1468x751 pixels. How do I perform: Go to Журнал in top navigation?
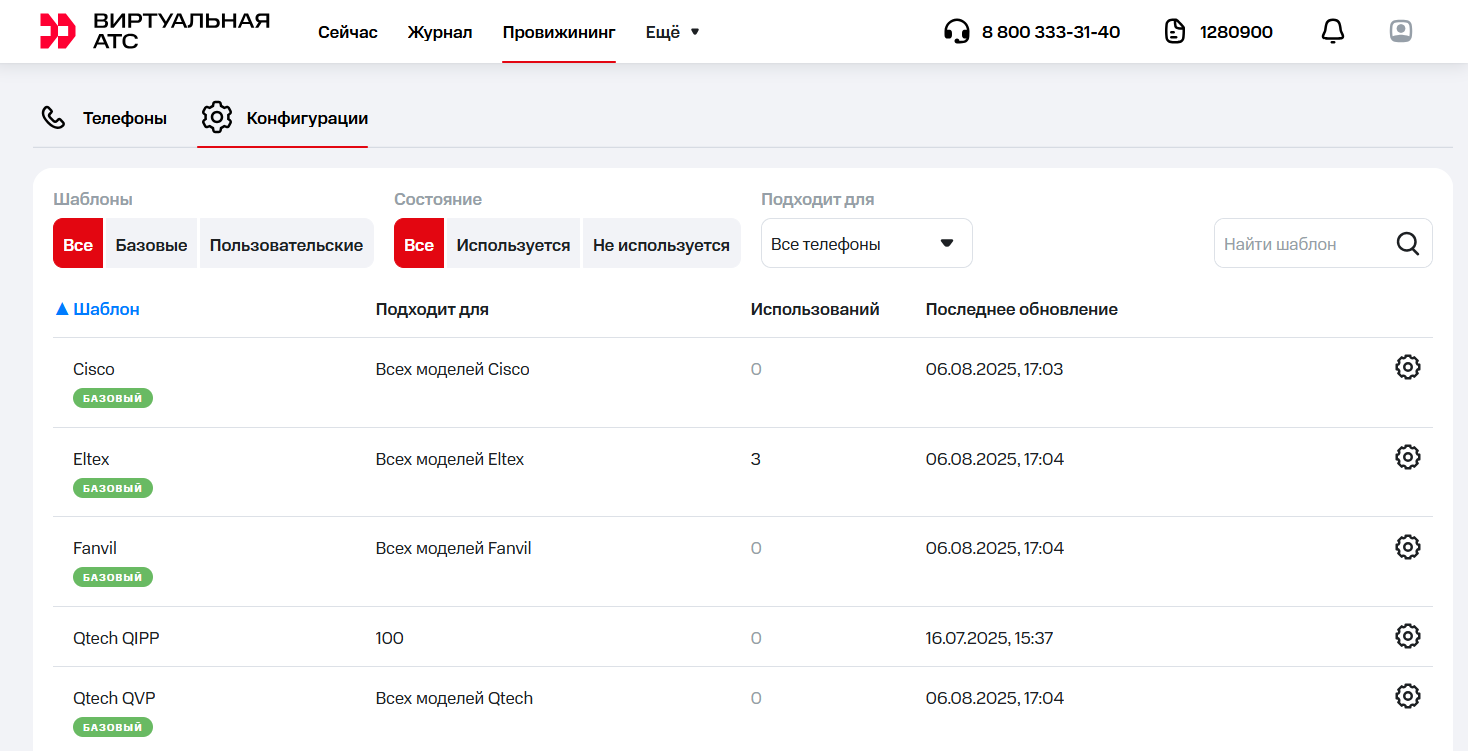pyautogui.click(x=440, y=32)
